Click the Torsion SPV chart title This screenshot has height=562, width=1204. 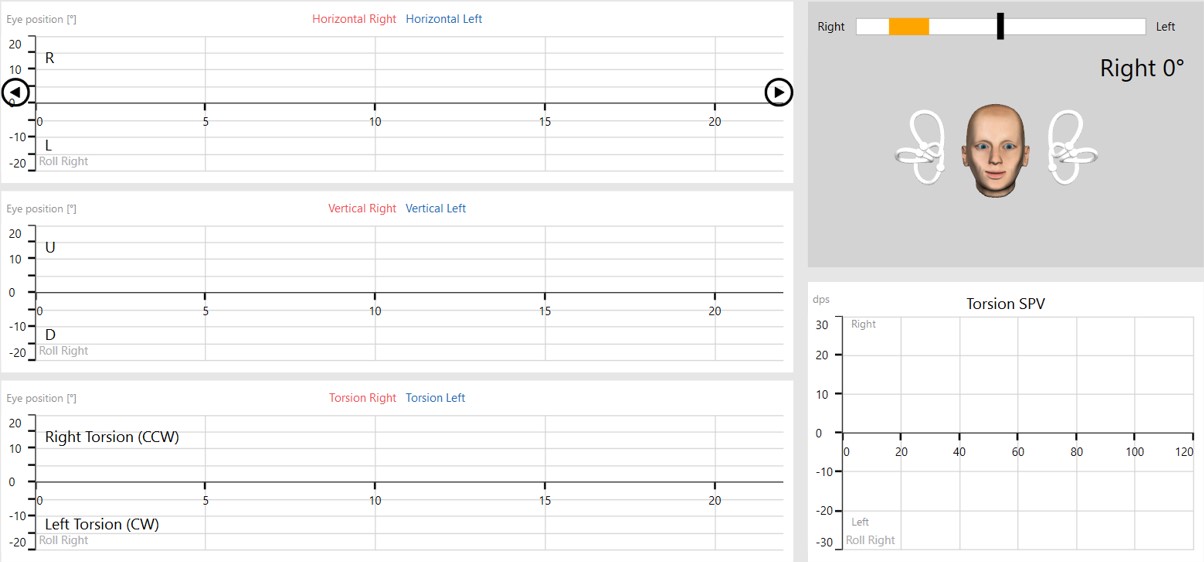pos(1005,304)
